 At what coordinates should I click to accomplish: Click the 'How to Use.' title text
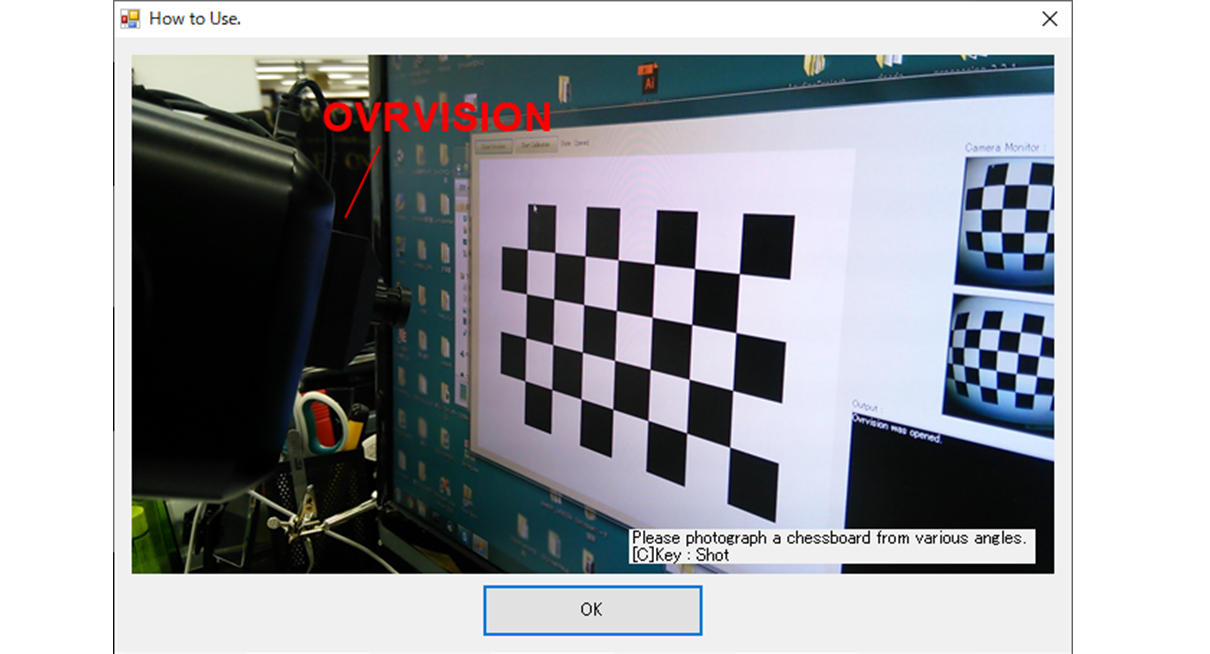click(x=195, y=19)
